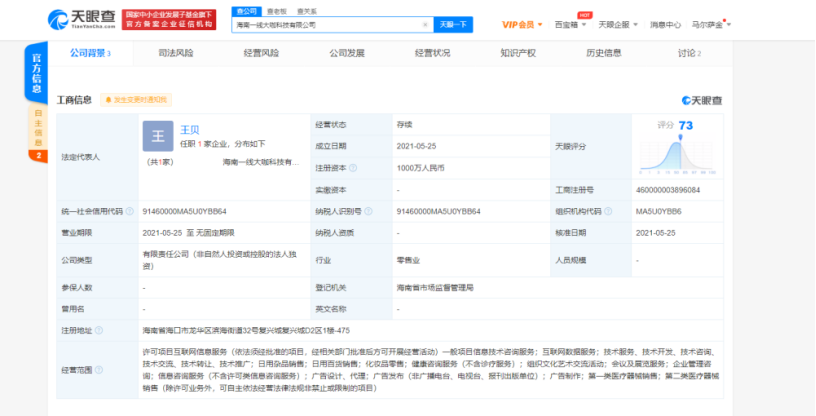Click help icon next to 统一社会信用代码
This screenshot has width=816, height=416.
click(130, 211)
